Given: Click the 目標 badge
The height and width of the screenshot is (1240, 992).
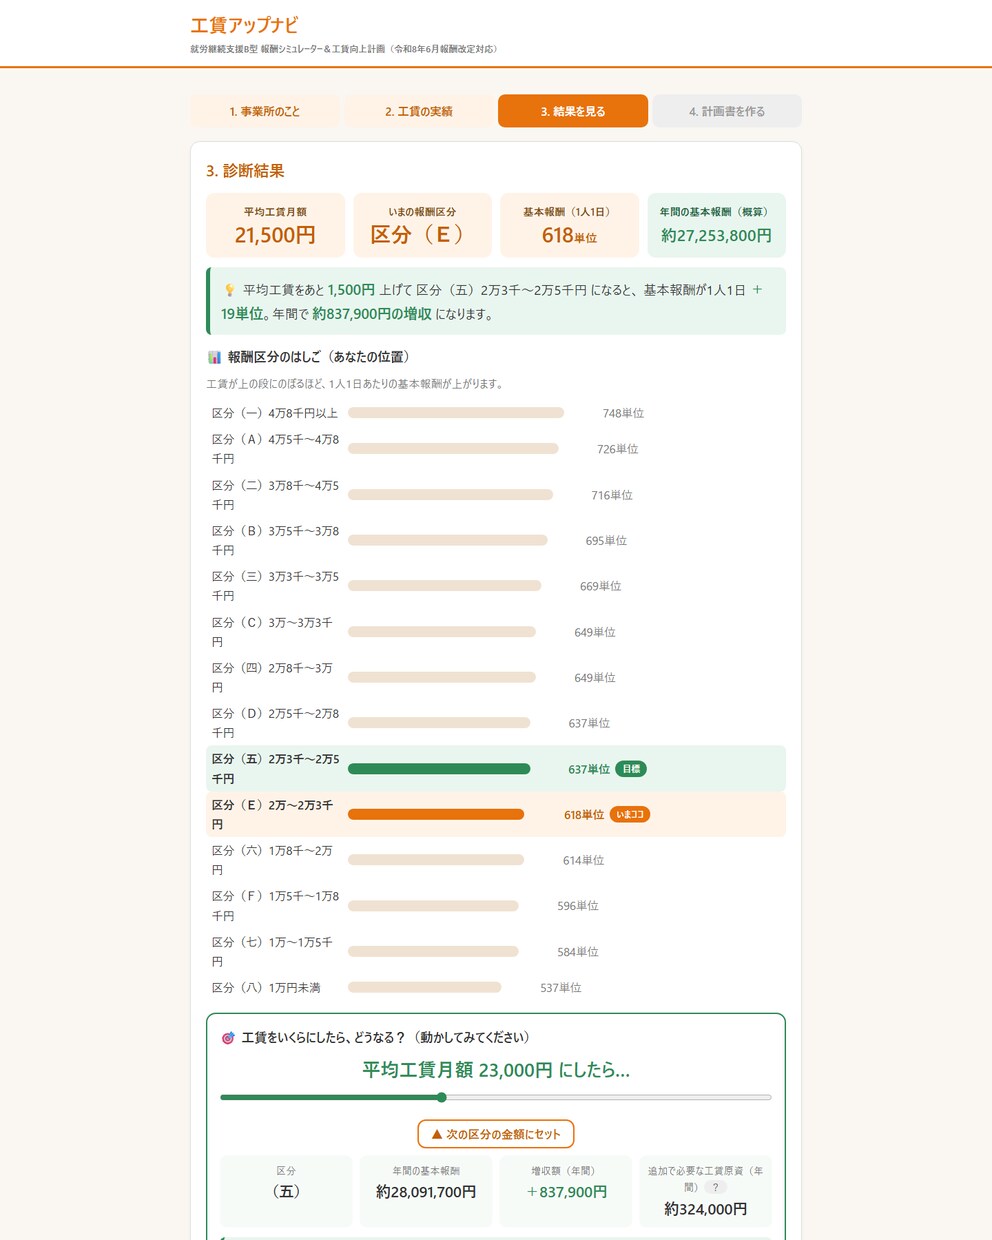Looking at the screenshot, I should pyautogui.click(x=631, y=769).
